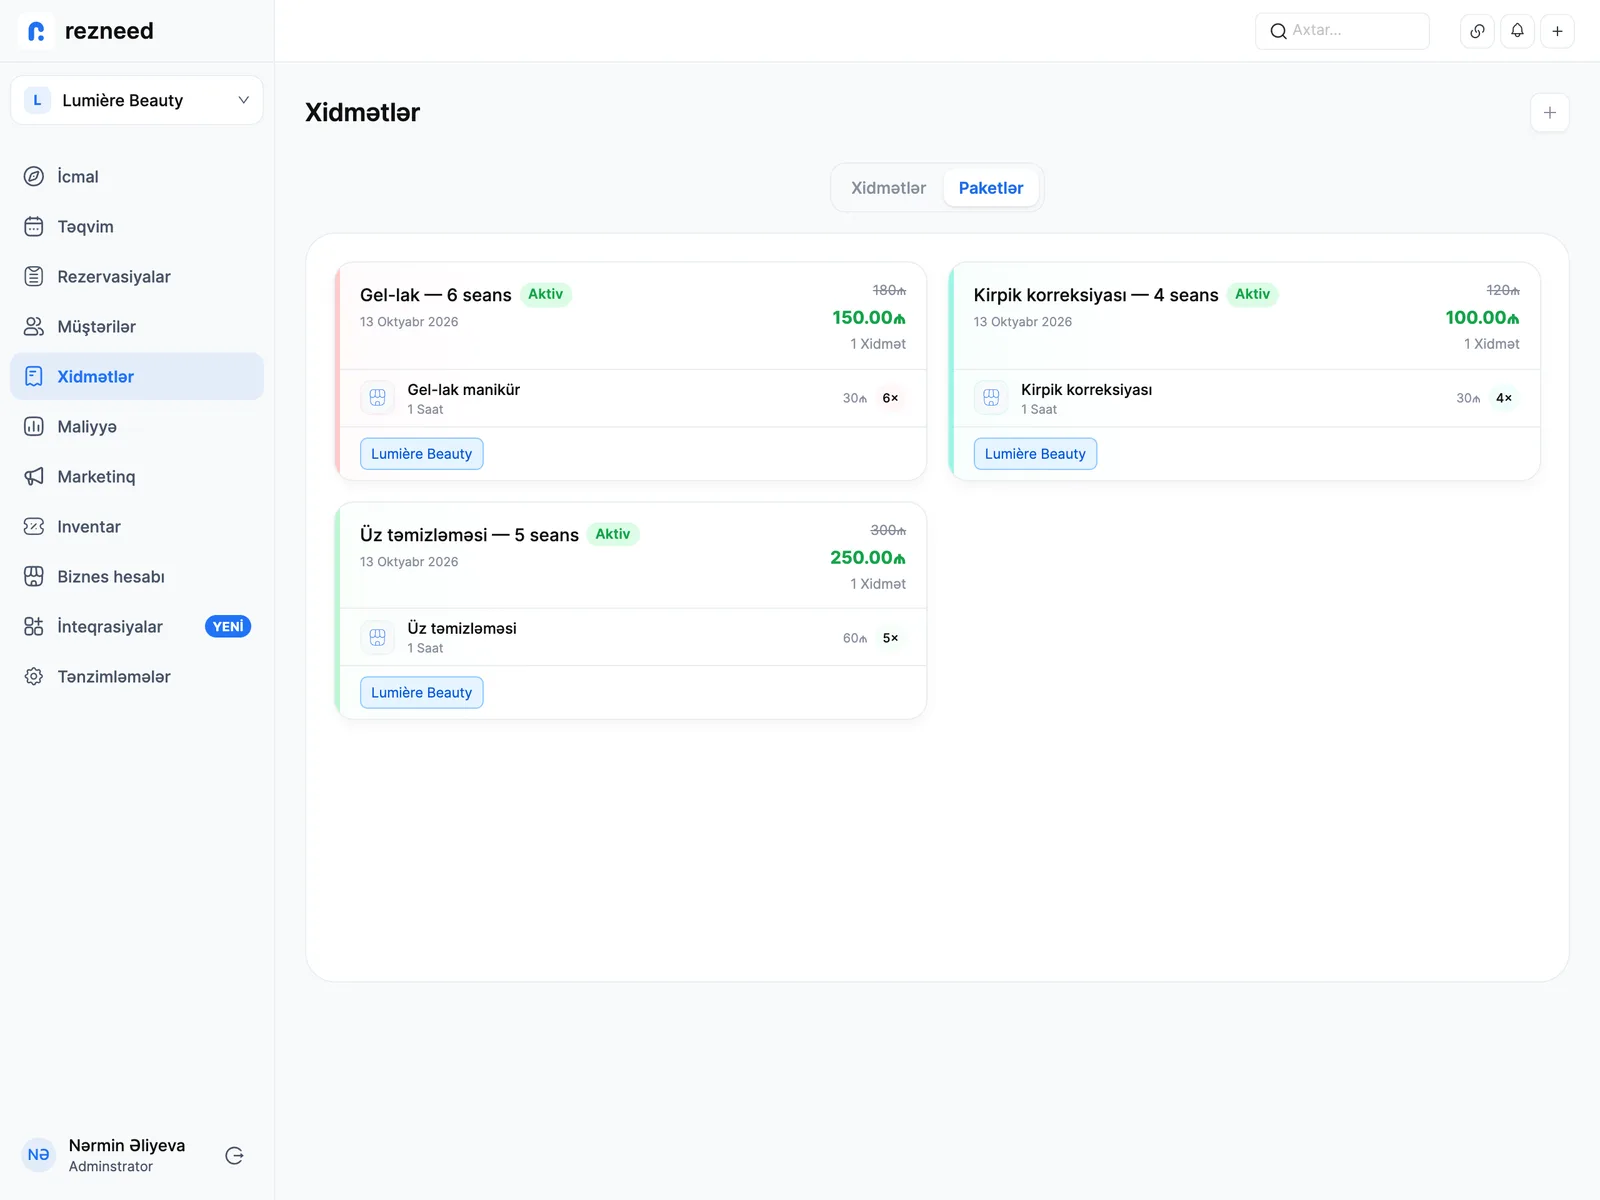Viewport: 1600px width, 1200px height.
Task: Click the Marketinq megaphone icon
Action: [x=34, y=477]
